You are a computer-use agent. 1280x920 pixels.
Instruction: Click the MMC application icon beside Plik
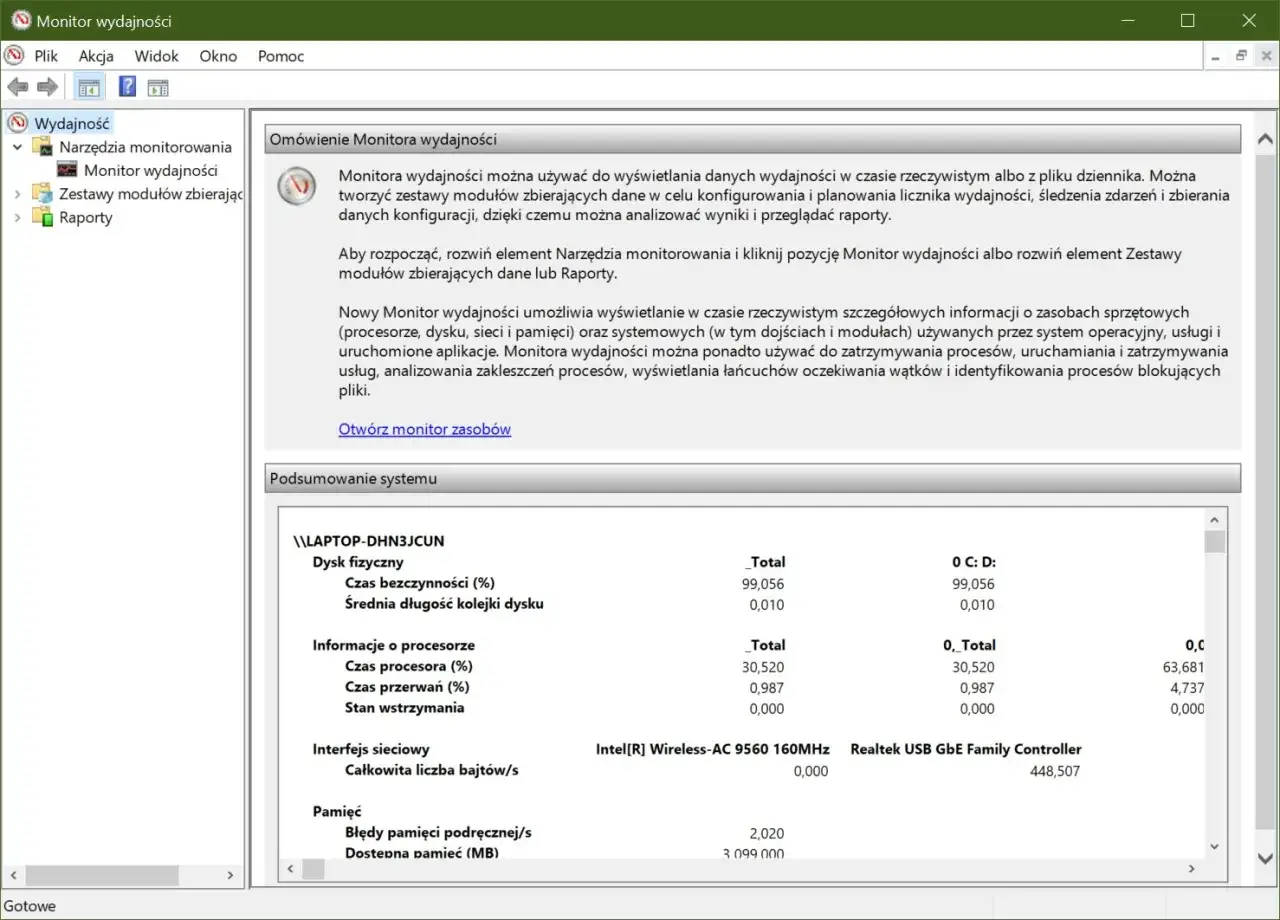[12, 55]
